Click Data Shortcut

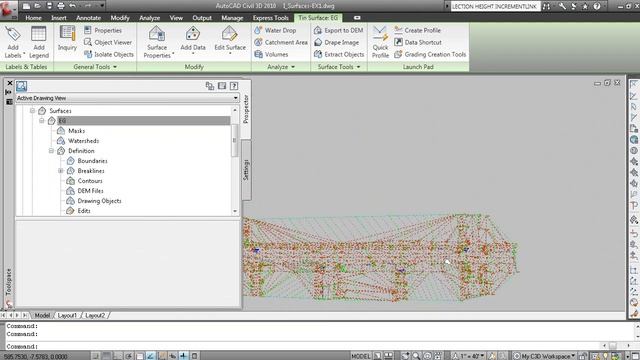pyautogui.click(x=418, y=42)
